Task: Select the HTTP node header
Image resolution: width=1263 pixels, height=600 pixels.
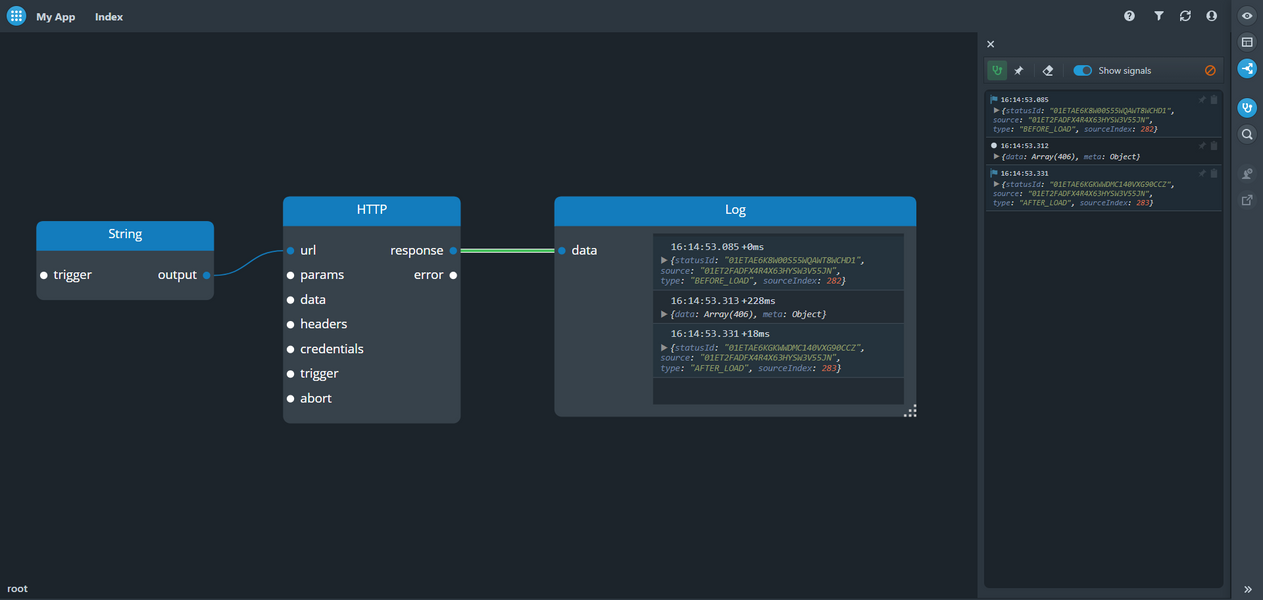Action: [372, 210]
